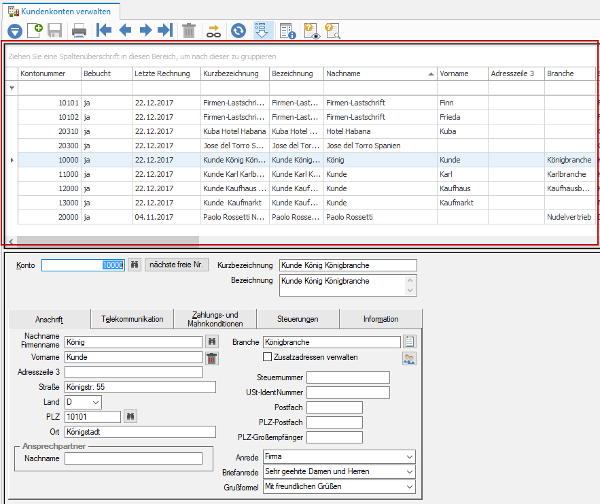
Task: Click the nächste freie Nr. button
Action: point(176,265)
